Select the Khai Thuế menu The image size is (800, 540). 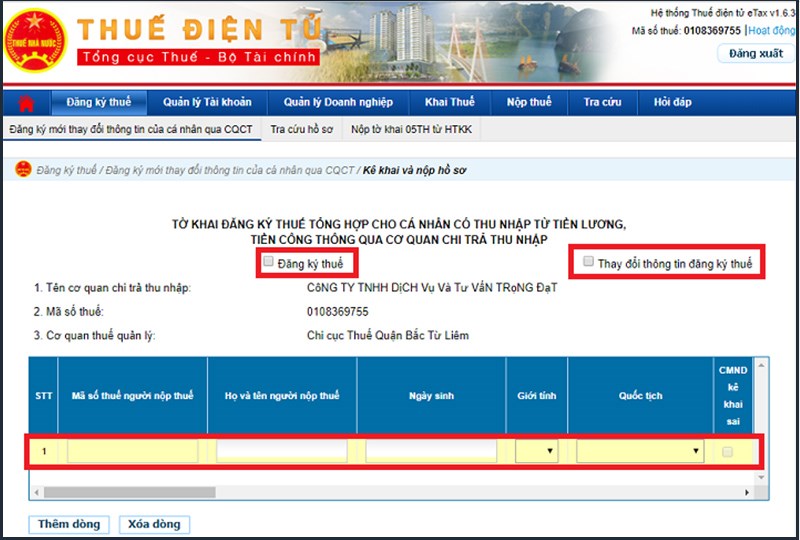click(449, 102)
